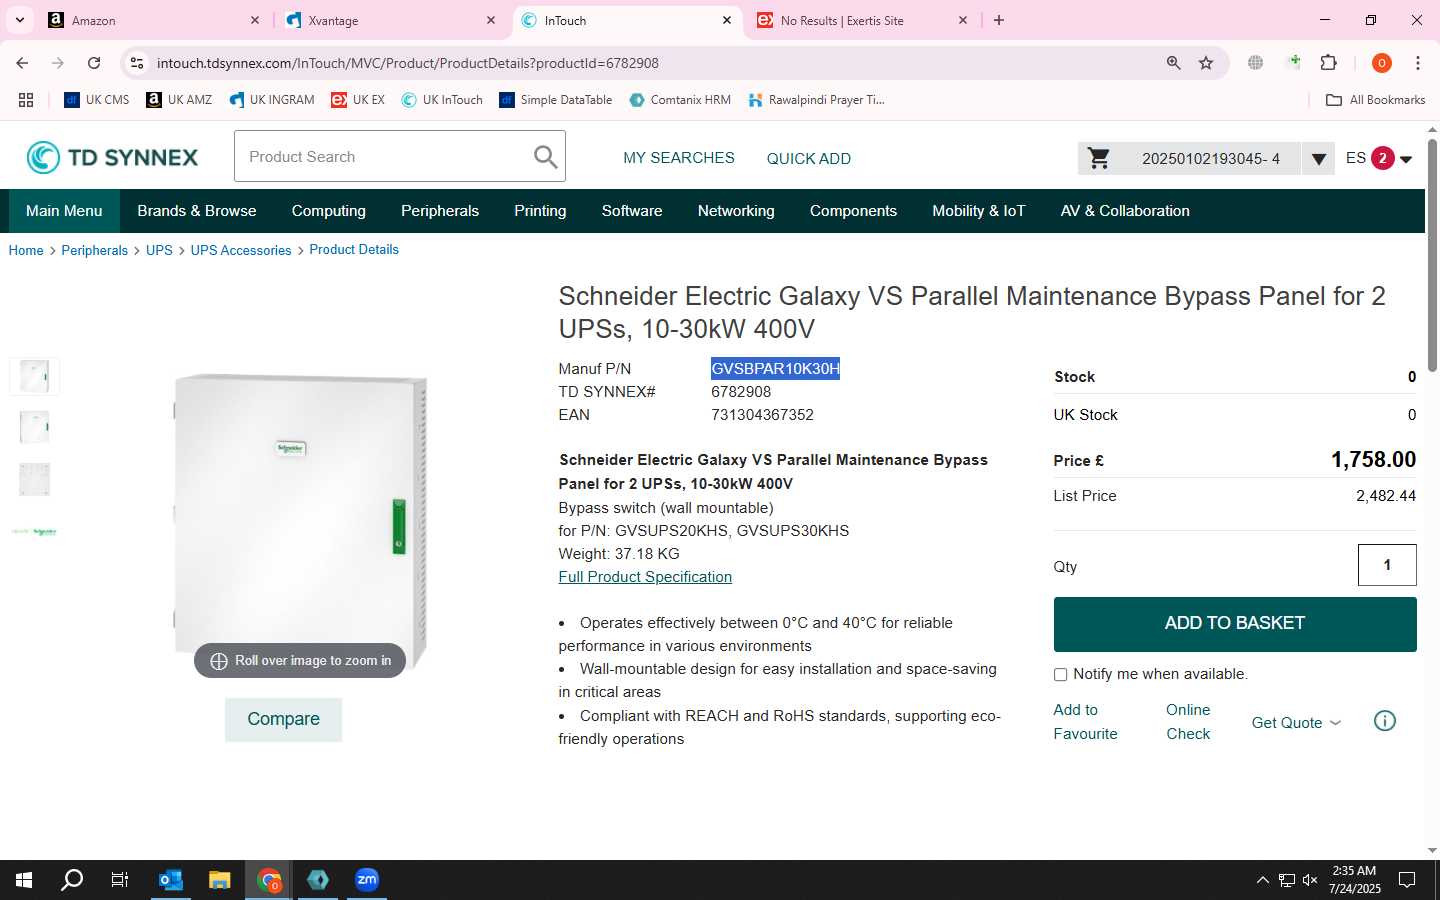Screen dimensions: 1440x900
Task: Select the first product image thumbnail
Action: [x=34, y=376]
